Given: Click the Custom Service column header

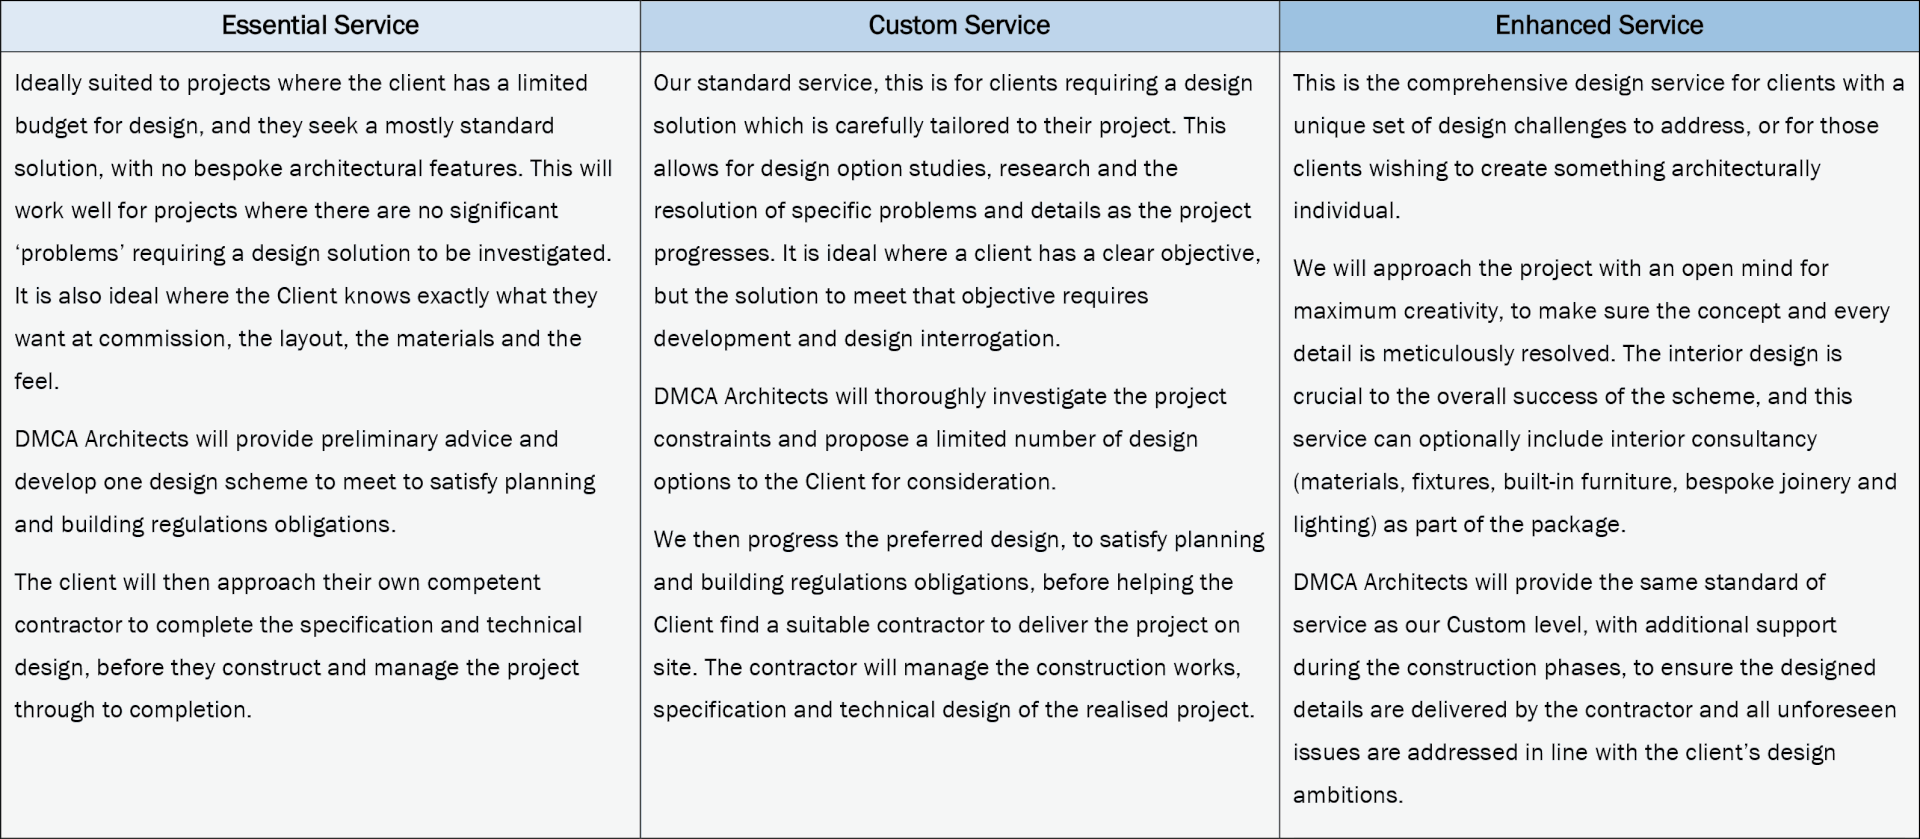Looking at the screenshot, I should tap(959, 26).
